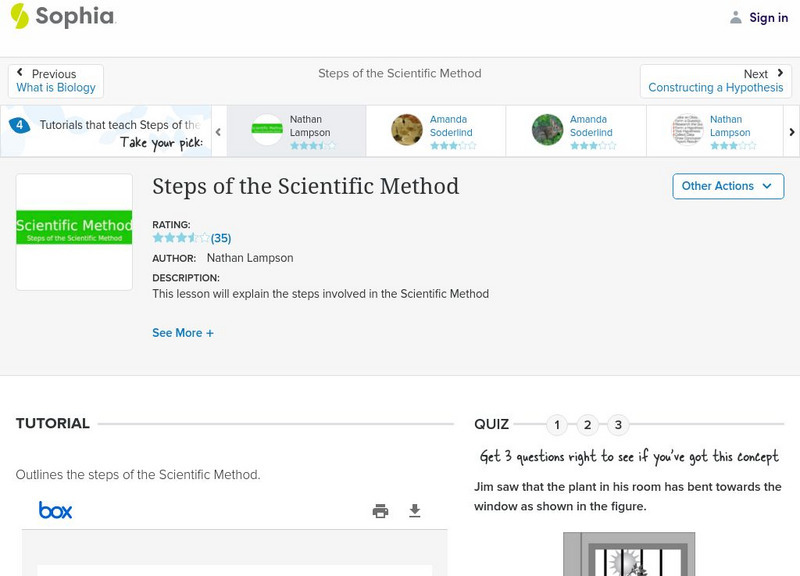Click the user profile icon near Sign in
Screen dimensions: 800x576
tap(736, 17)
